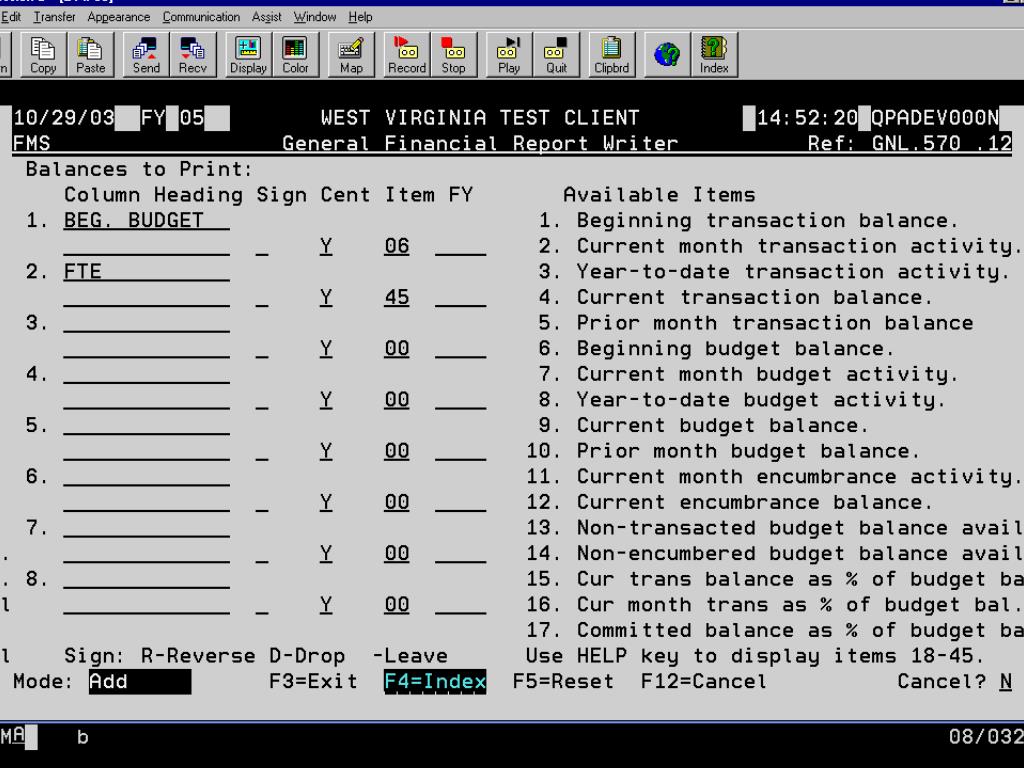Open the Display settings icon
This screenshot has width=1024, height=768.
[248, 56]
